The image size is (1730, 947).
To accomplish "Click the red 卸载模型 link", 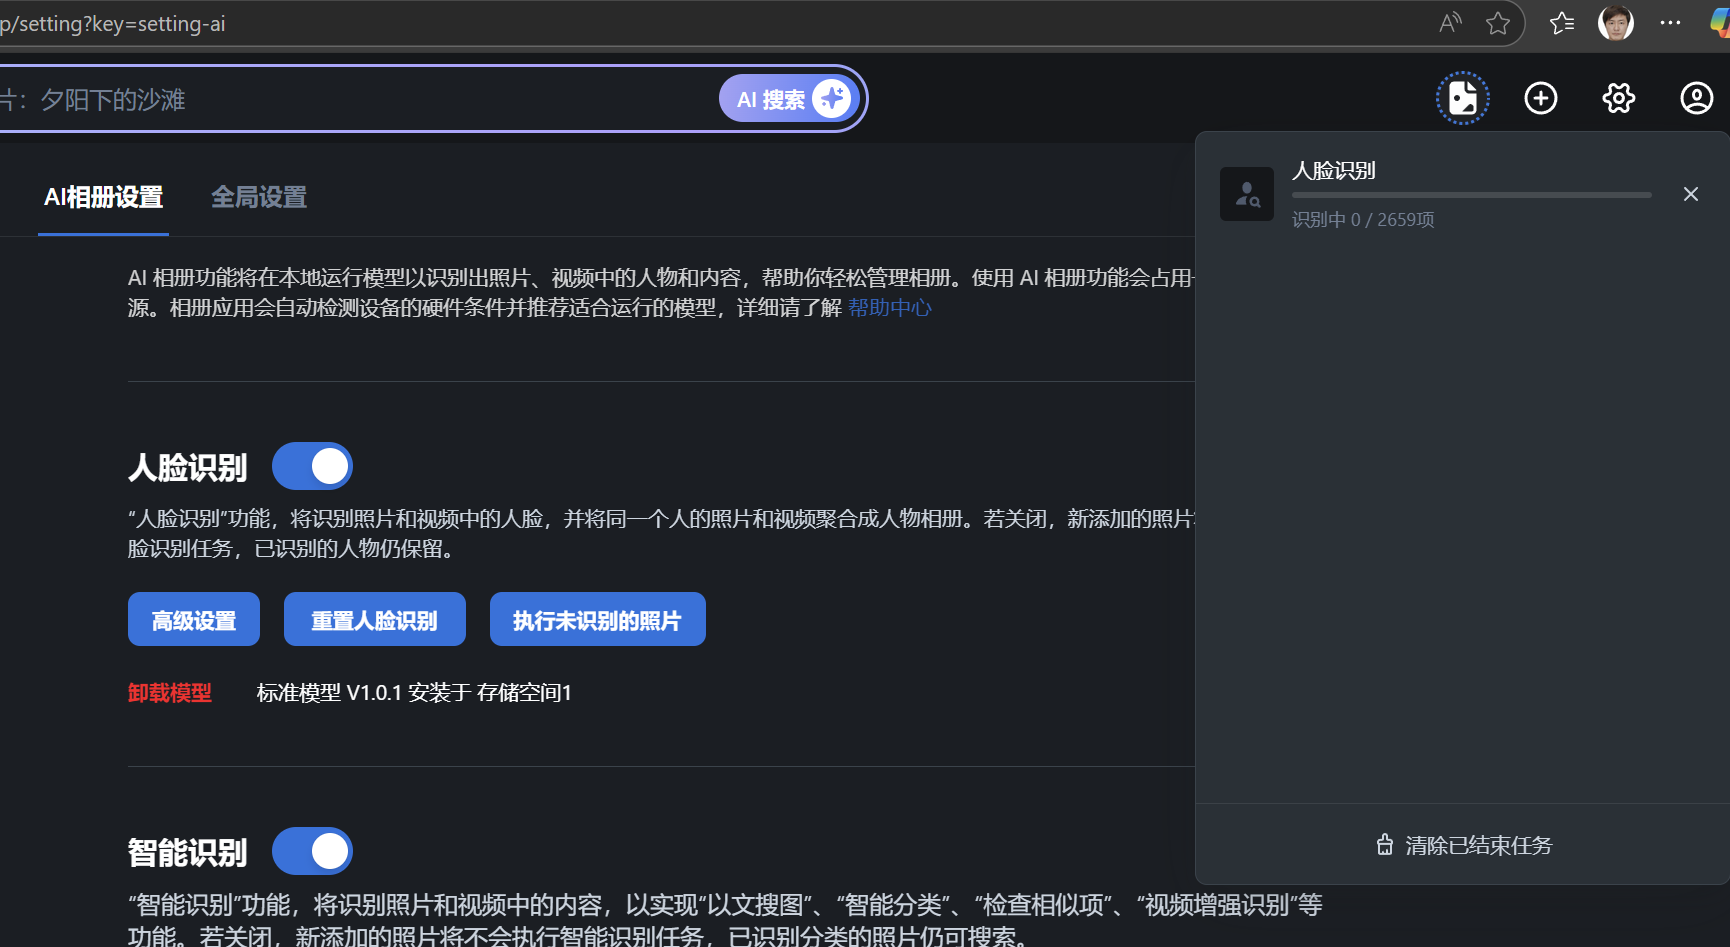I will [x=170, y=693].
